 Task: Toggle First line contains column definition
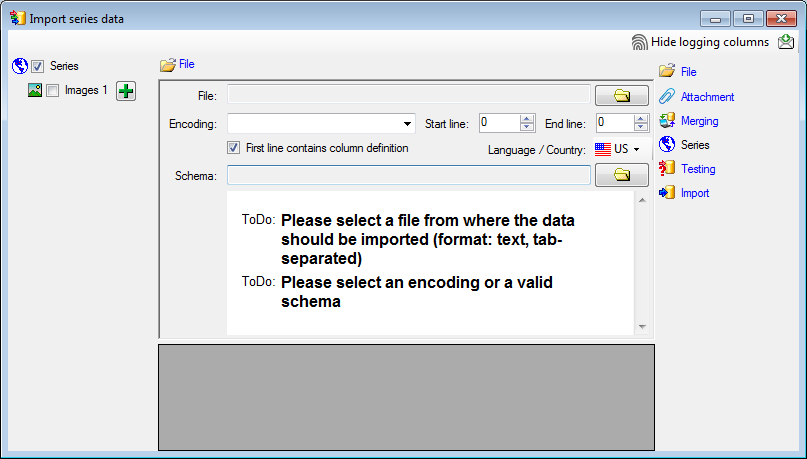coord(234,148)
